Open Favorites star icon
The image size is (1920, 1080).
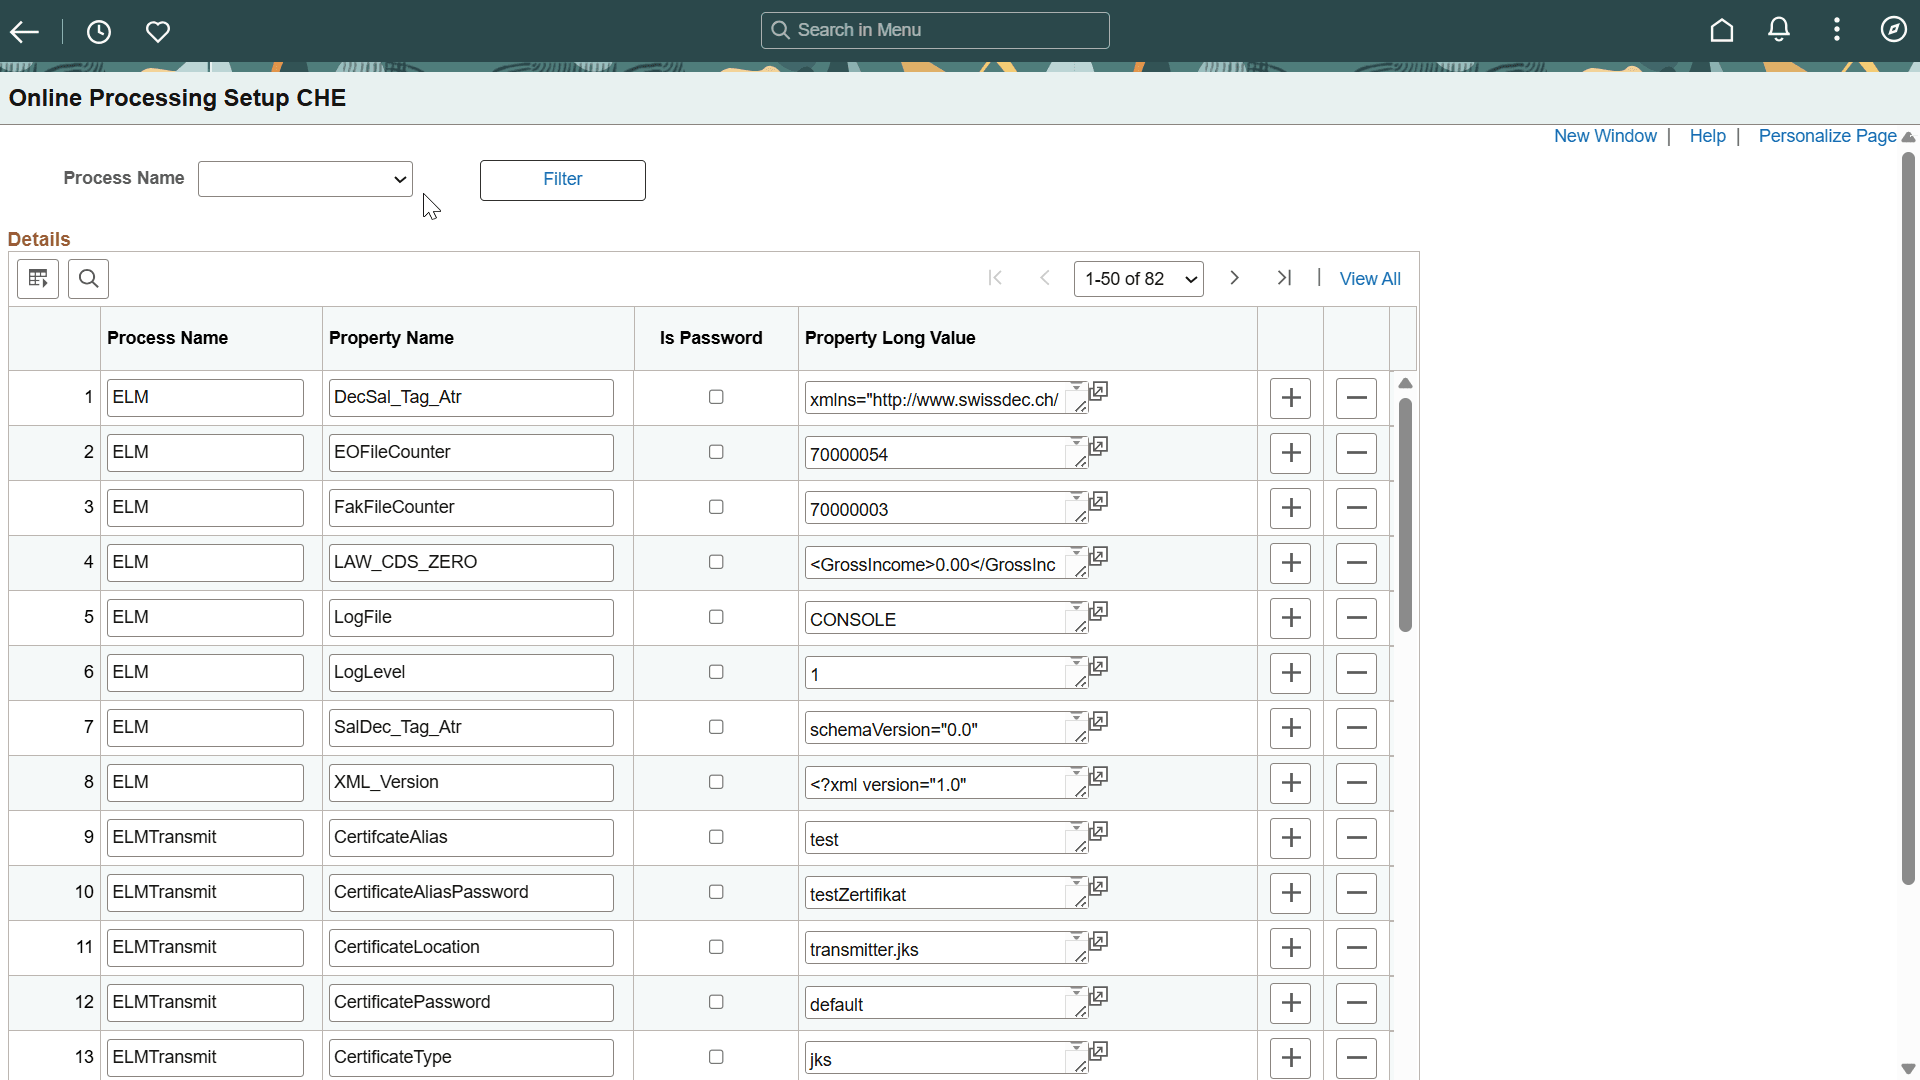pos(158,31)
